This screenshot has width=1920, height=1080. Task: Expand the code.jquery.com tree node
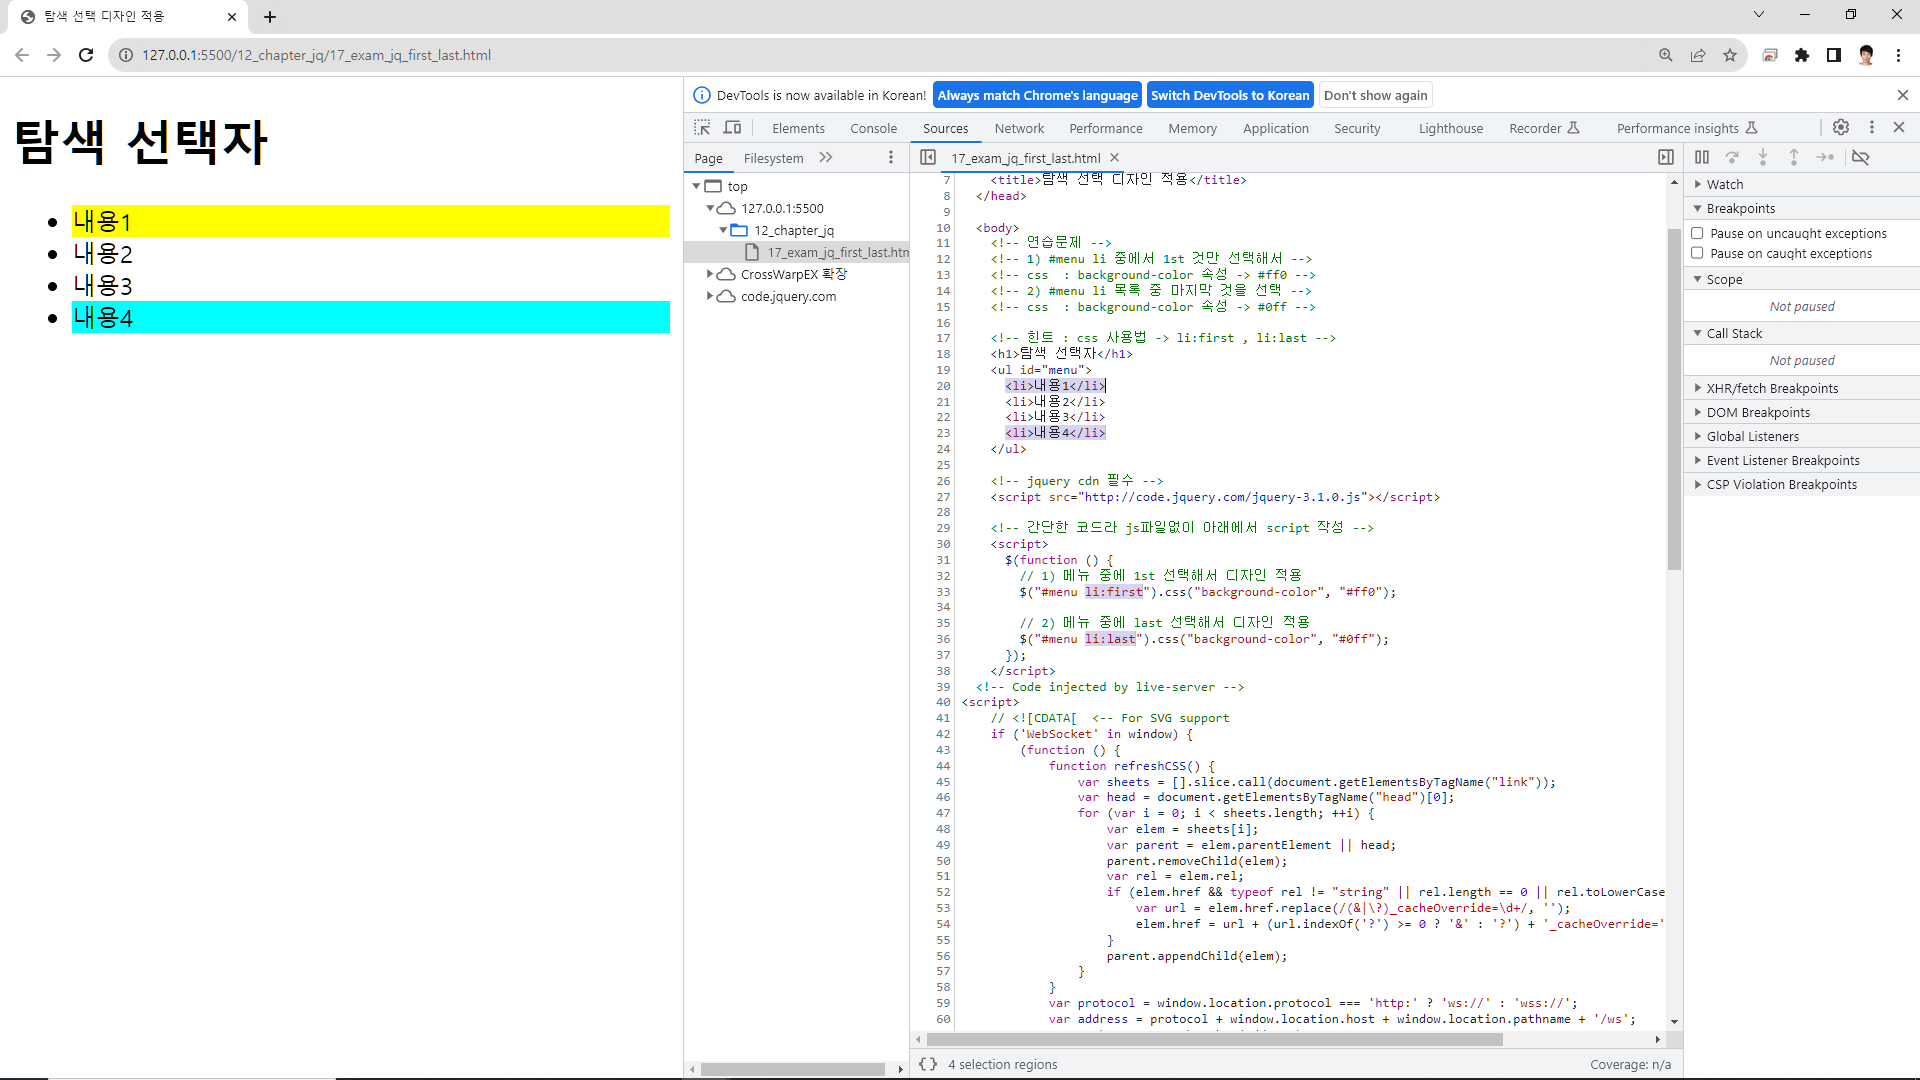[710, 296]
